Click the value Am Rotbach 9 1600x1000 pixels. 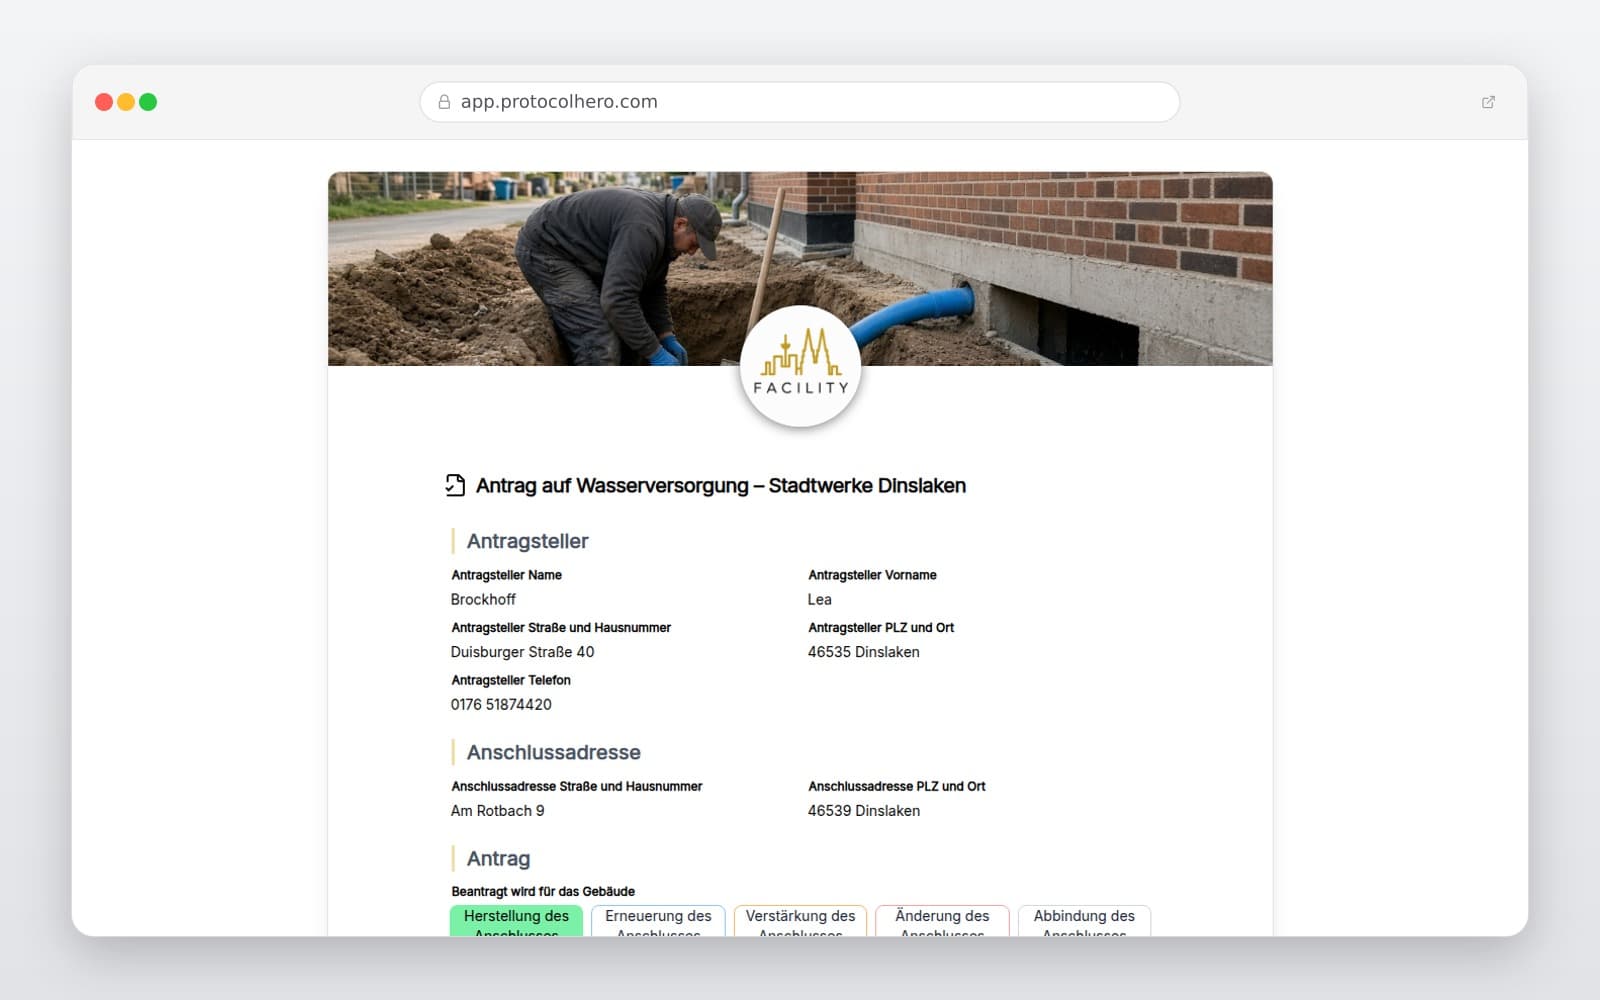pyautogui.click(x=497, y=811)
